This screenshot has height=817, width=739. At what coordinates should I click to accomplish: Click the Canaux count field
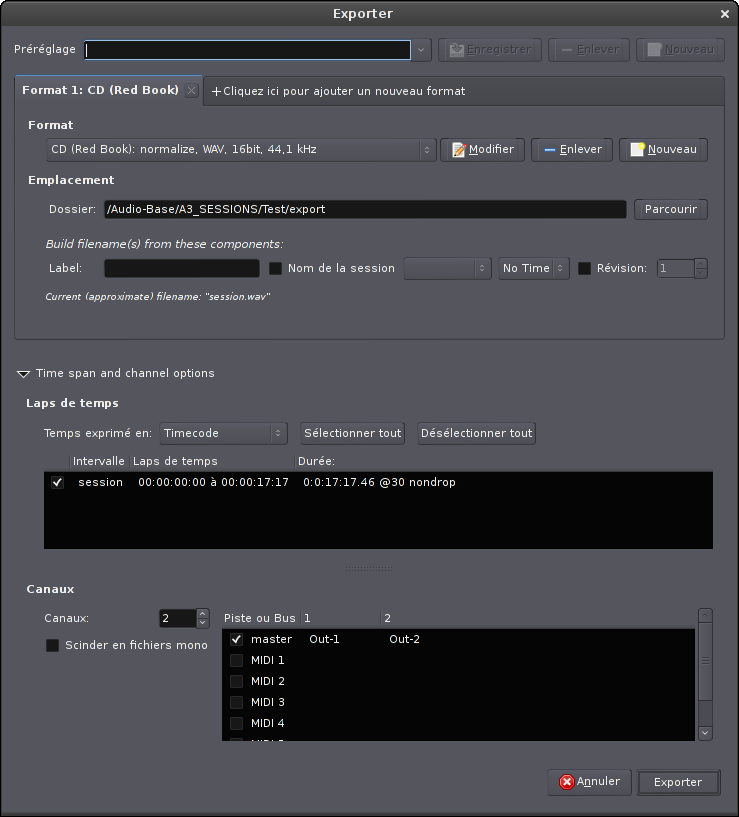pyautogui.click(x=178, y=618)
